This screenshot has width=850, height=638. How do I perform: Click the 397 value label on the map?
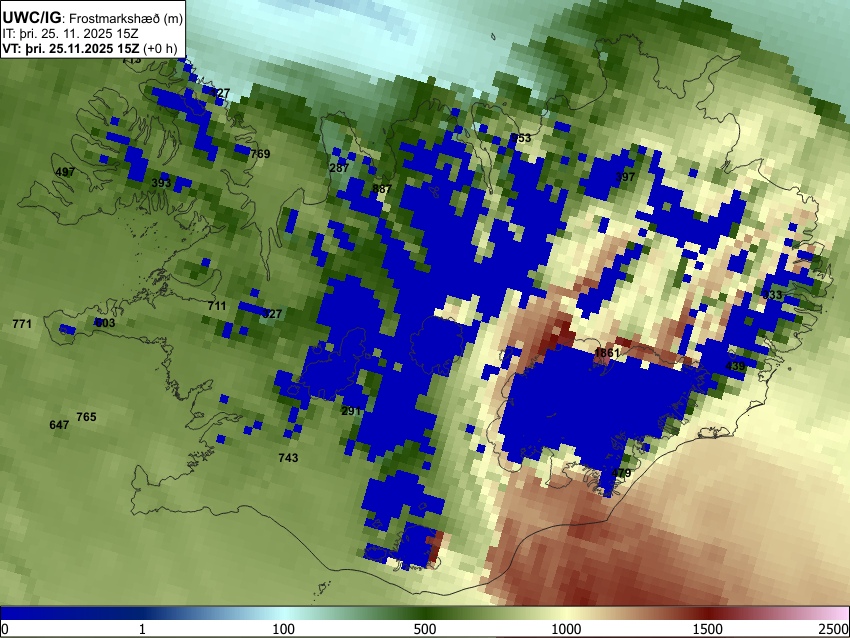[625, 177]
